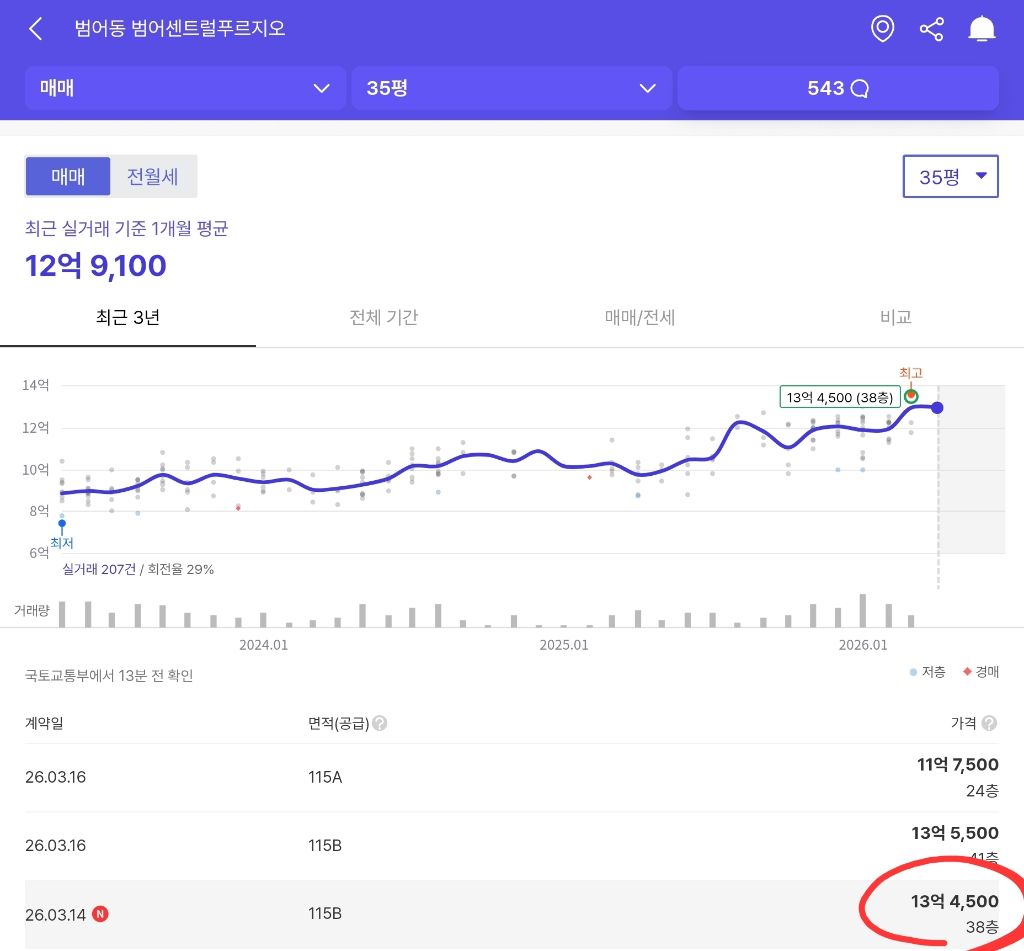Click the blue endpoint dot on chart line
1024x951 pixels.
[937, 408]
